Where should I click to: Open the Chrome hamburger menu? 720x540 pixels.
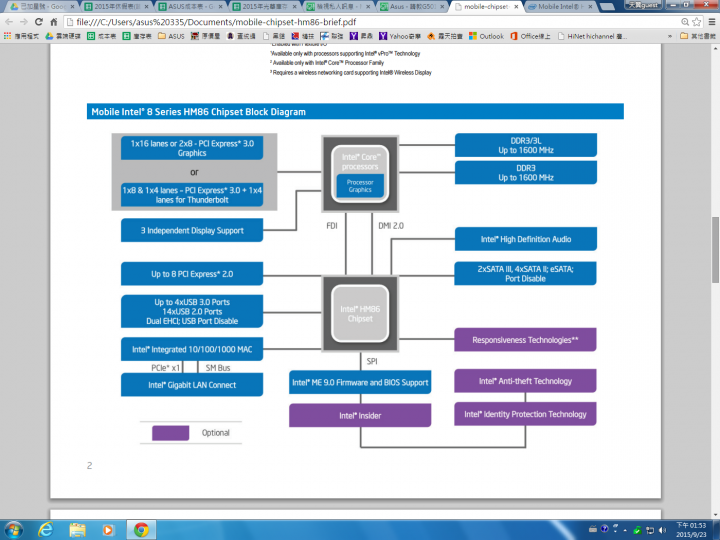[x=712, y=22]
